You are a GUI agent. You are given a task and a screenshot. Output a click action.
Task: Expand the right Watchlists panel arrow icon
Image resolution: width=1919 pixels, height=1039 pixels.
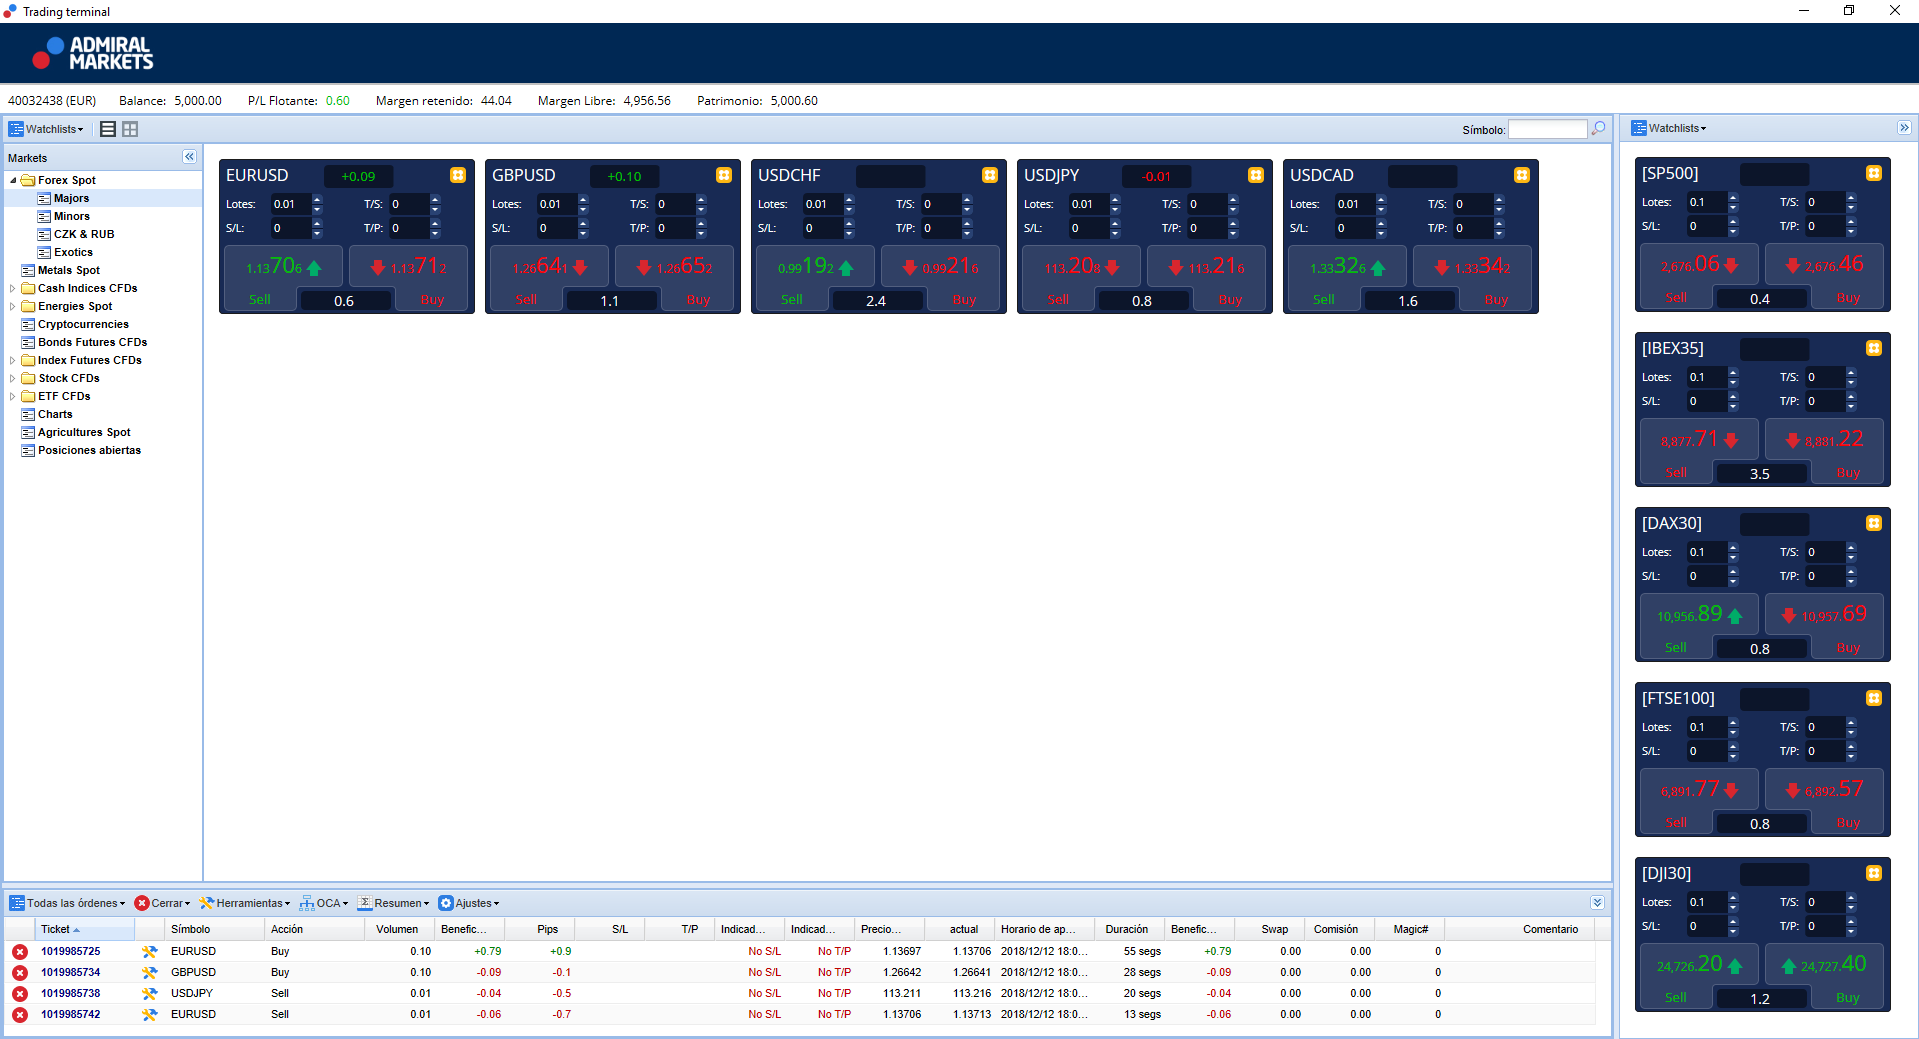click(1904, 128)
